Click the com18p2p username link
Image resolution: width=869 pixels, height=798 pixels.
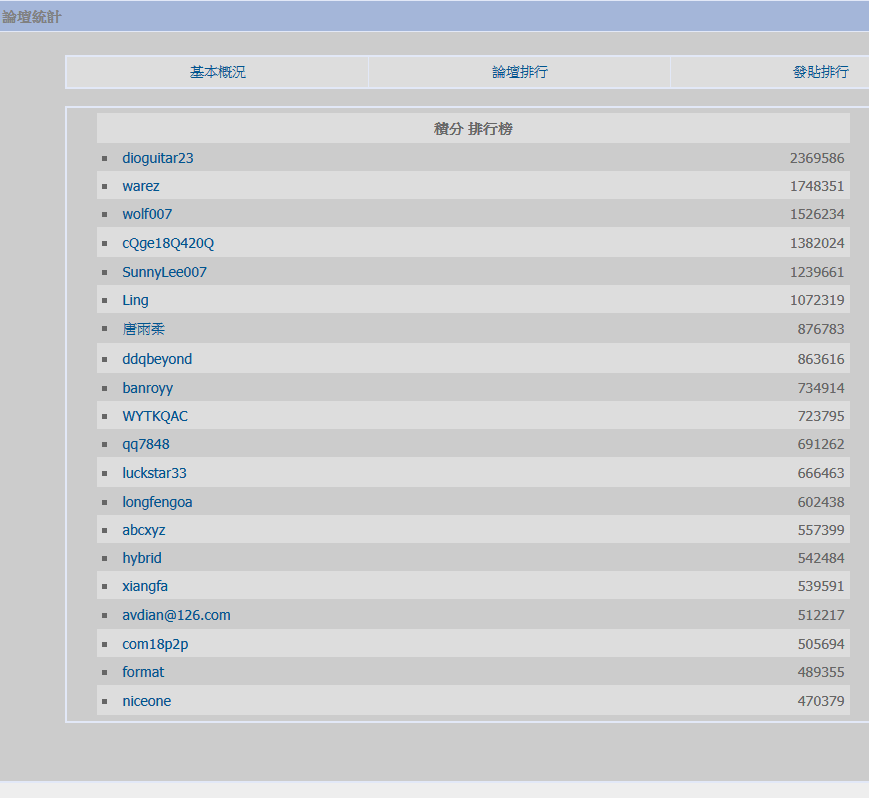(155, 644)
